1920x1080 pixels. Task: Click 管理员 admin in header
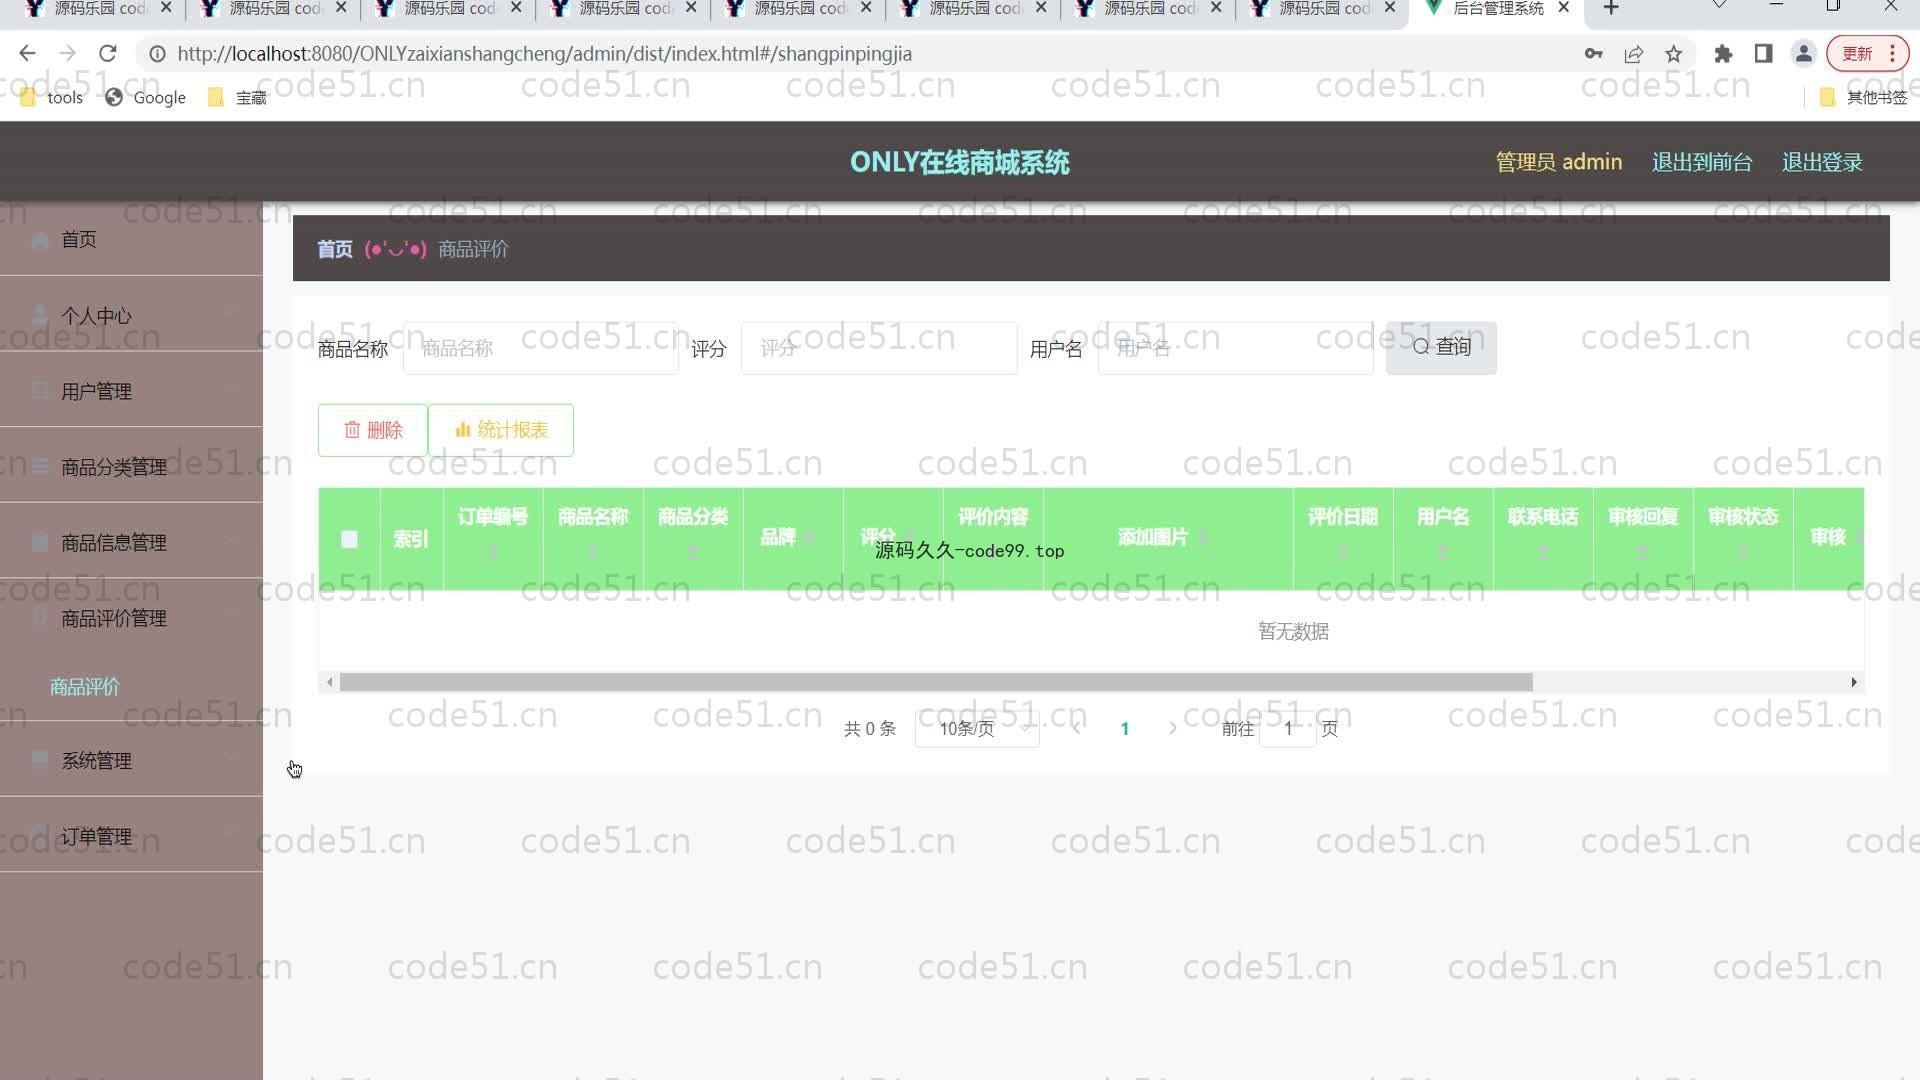1558,162
